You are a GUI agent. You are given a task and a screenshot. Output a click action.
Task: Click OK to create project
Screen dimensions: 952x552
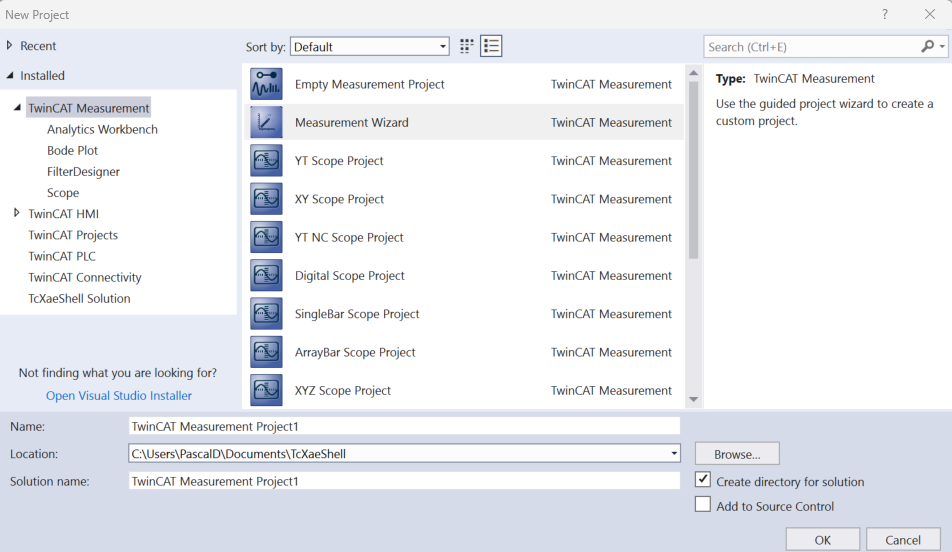point(823,540)
